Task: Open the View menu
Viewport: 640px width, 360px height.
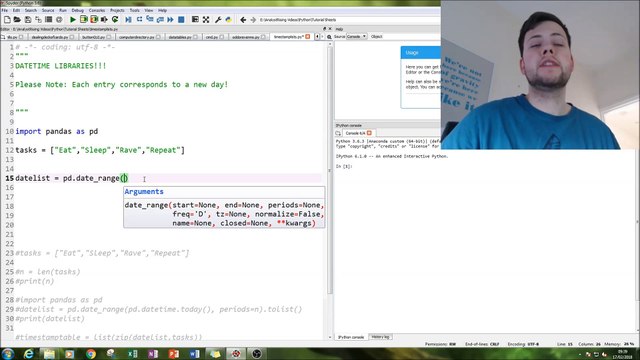Action: (x=149, y=10)
